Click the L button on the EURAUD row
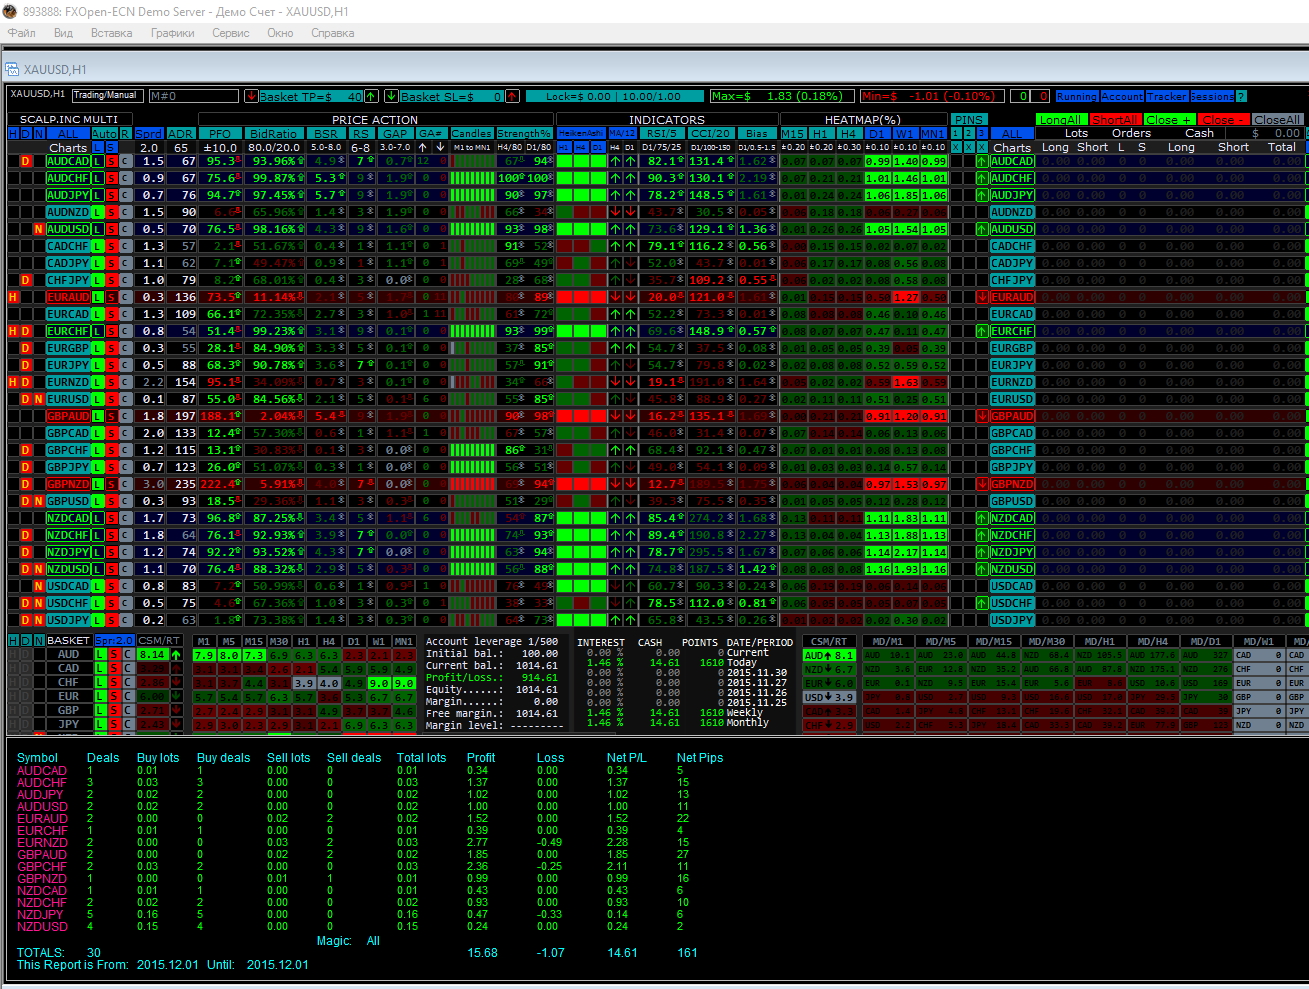The width and height of the screenshot is (1309, 989). tap(98, 297)
